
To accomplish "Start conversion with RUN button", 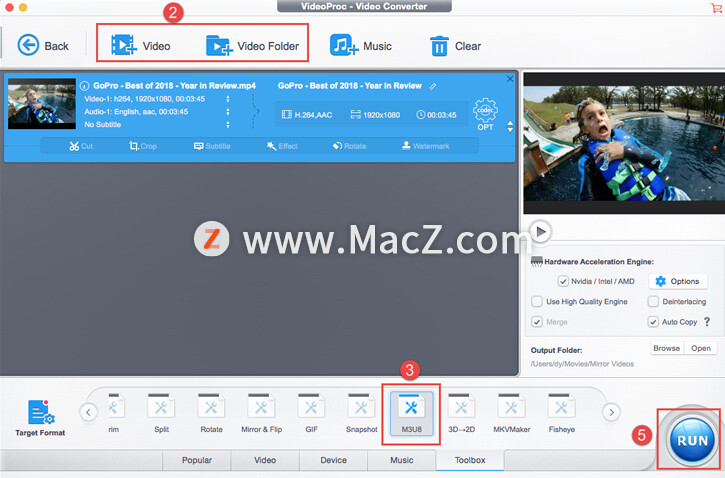I will 692,440.
